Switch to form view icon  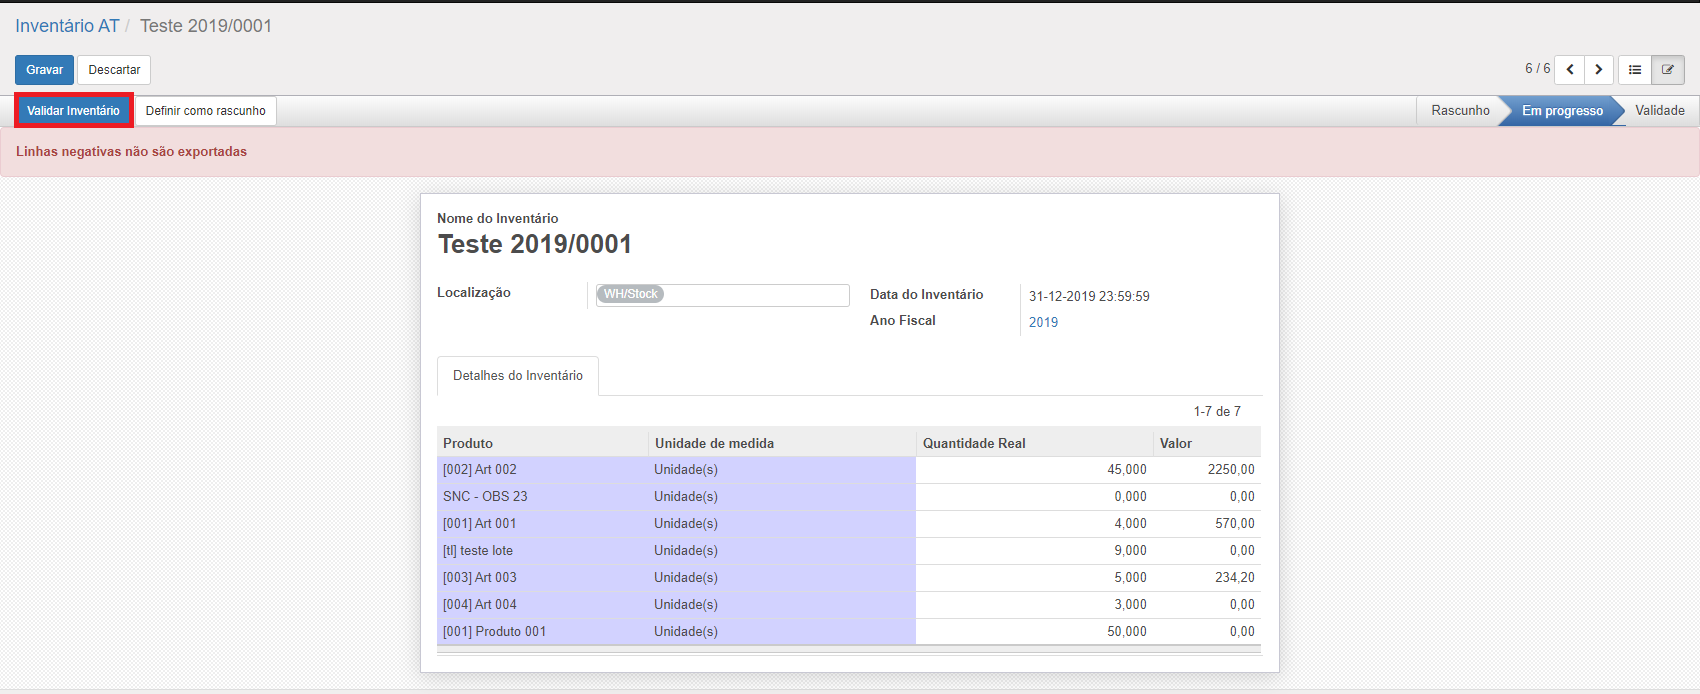(1668, 69)
